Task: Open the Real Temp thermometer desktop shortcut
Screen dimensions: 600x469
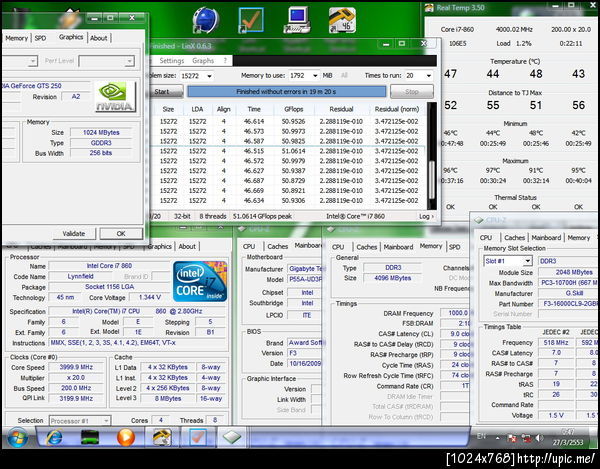Action: [x=342, y=20]
